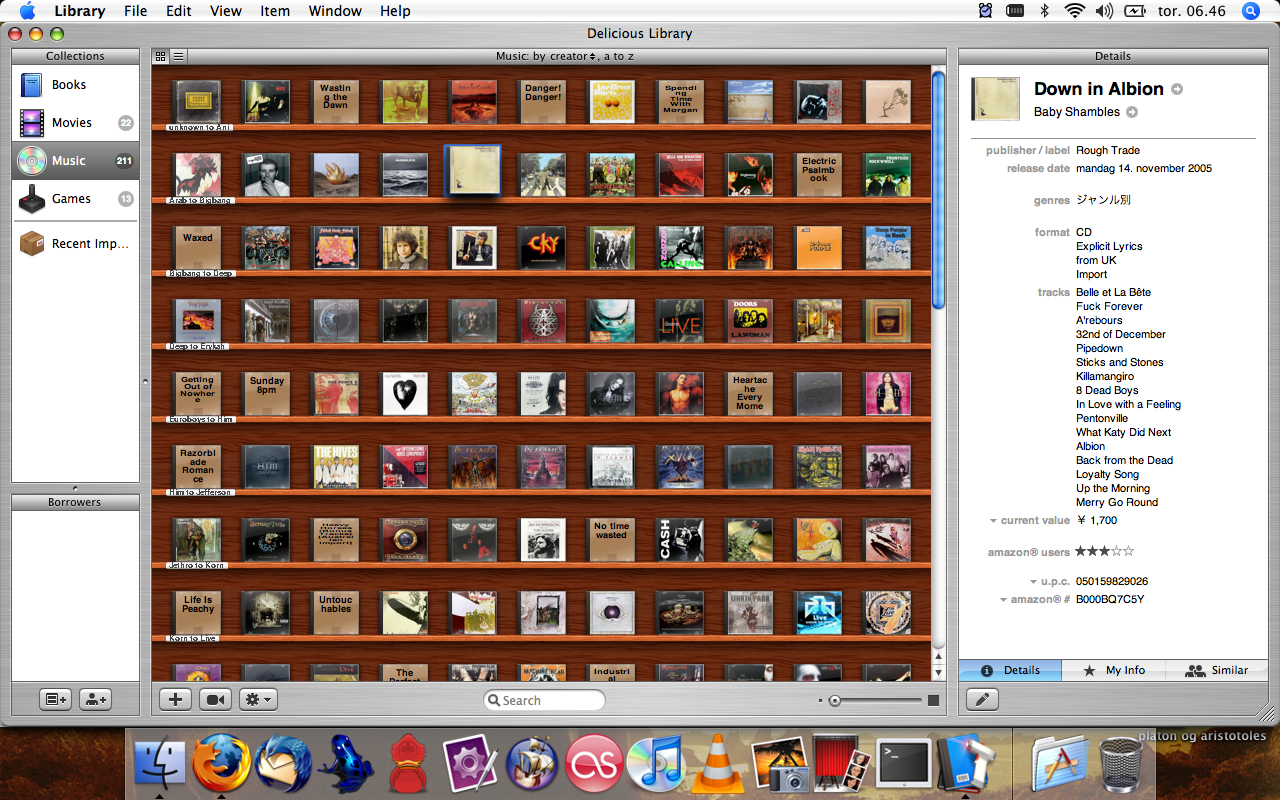This screenshot has width=1280, height=800.
Task: Select the Razorblade Romance album cover
Action: tap(198, 466)
